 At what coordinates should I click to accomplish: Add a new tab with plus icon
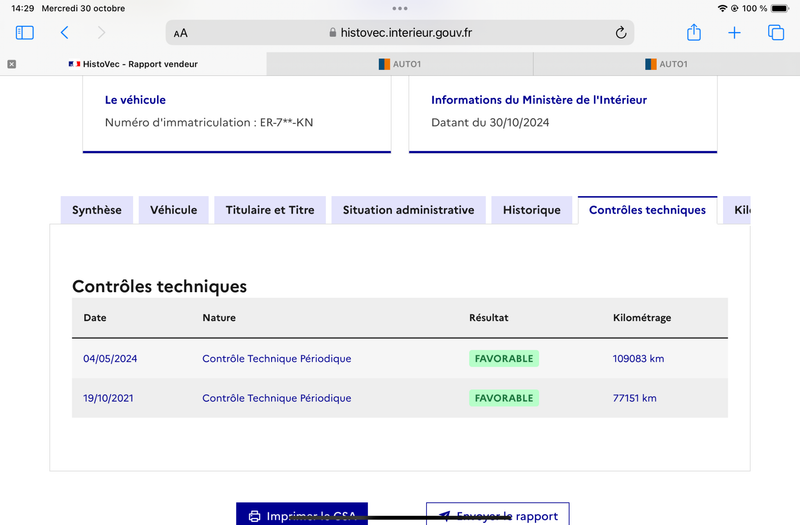click(734, 33)
